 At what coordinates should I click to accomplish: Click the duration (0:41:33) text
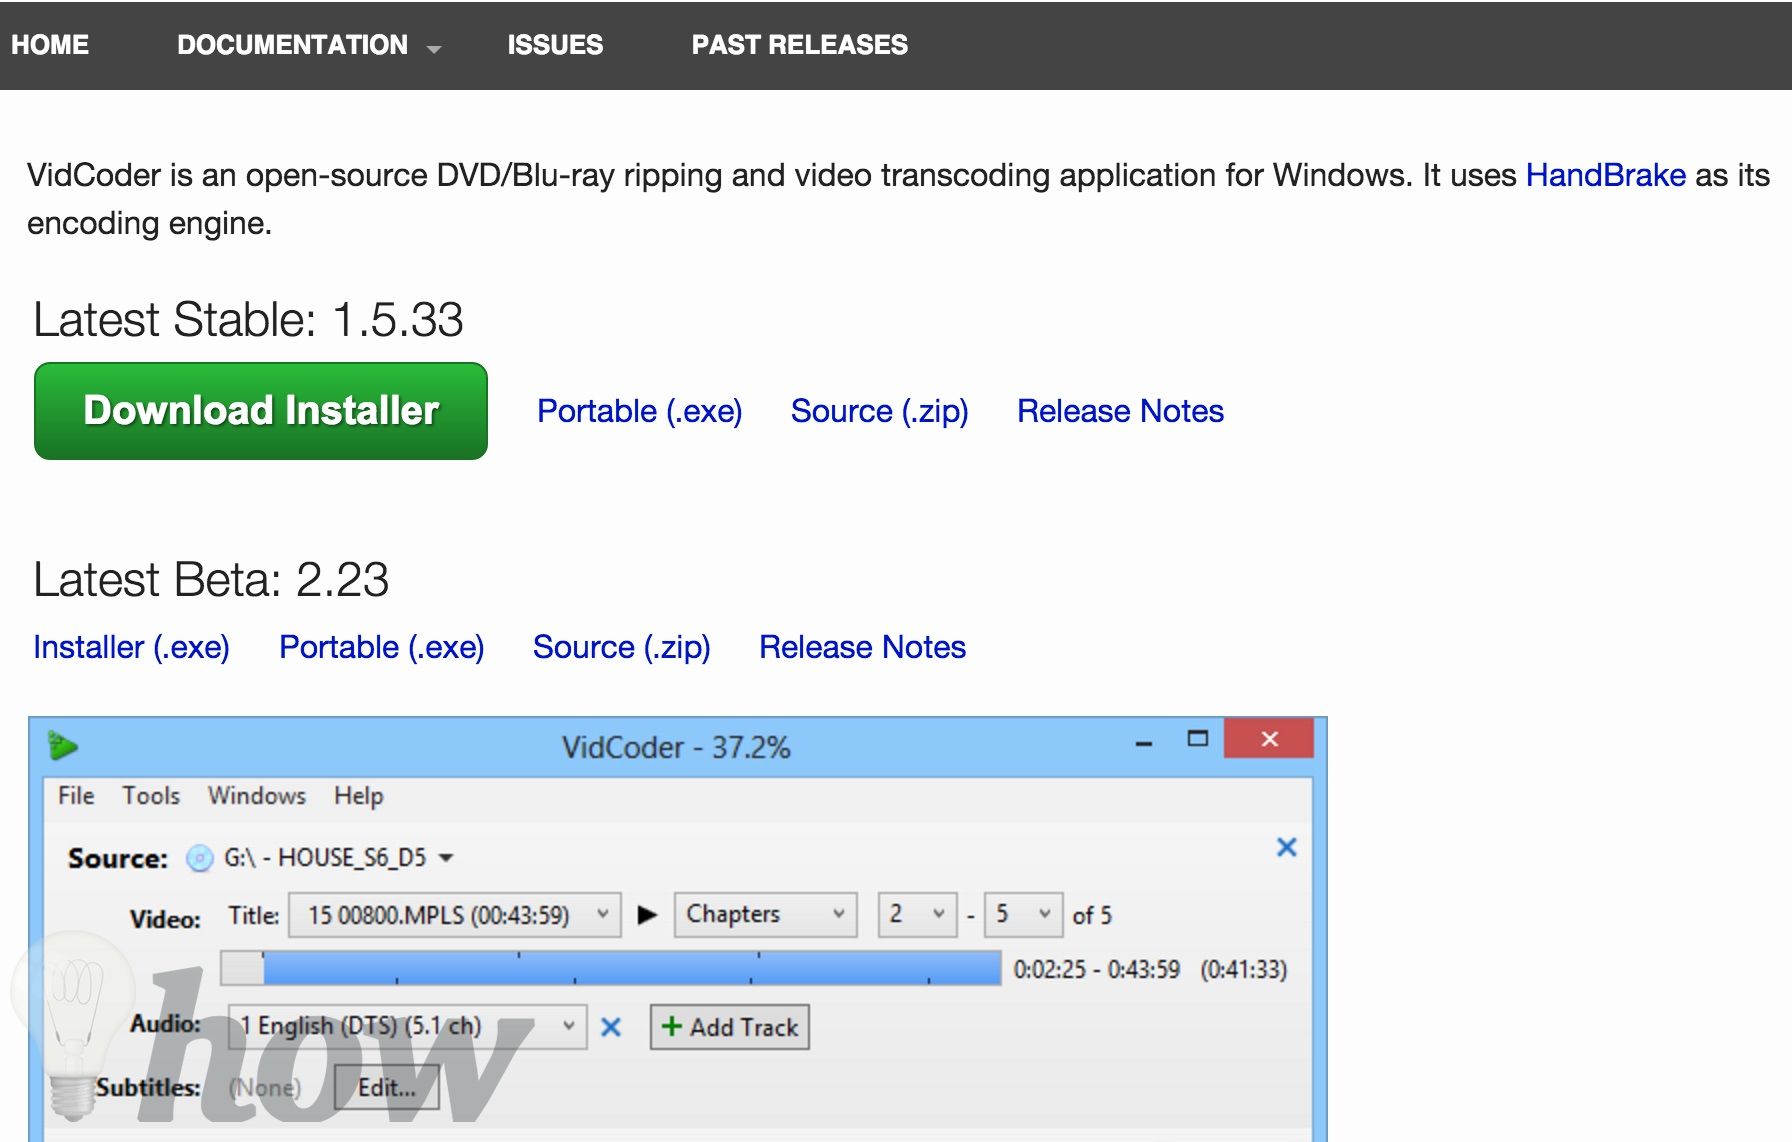click(1244, 969)
